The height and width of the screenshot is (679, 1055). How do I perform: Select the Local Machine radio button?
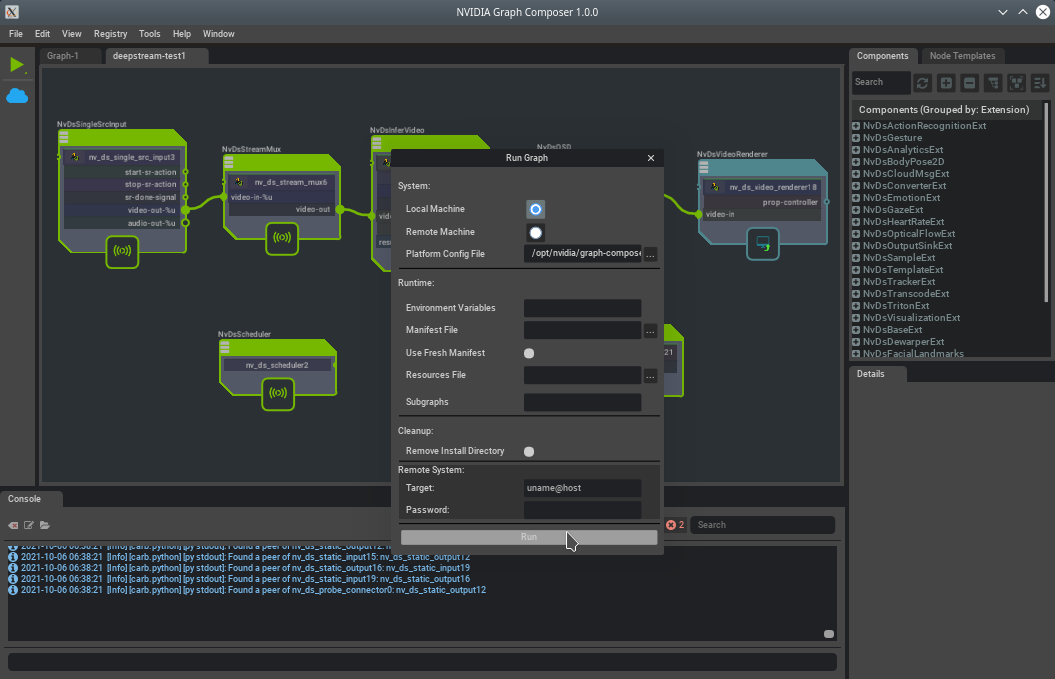(536, 209)
